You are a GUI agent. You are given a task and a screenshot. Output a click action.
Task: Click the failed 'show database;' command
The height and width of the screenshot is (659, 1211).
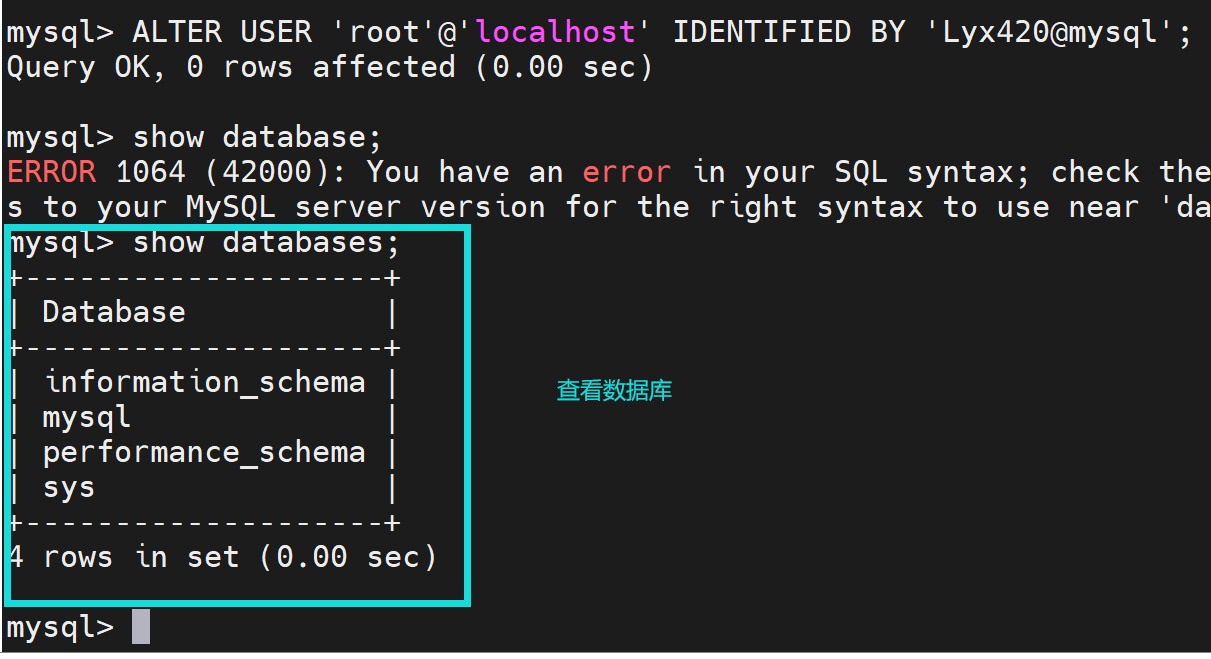(257, 137)
